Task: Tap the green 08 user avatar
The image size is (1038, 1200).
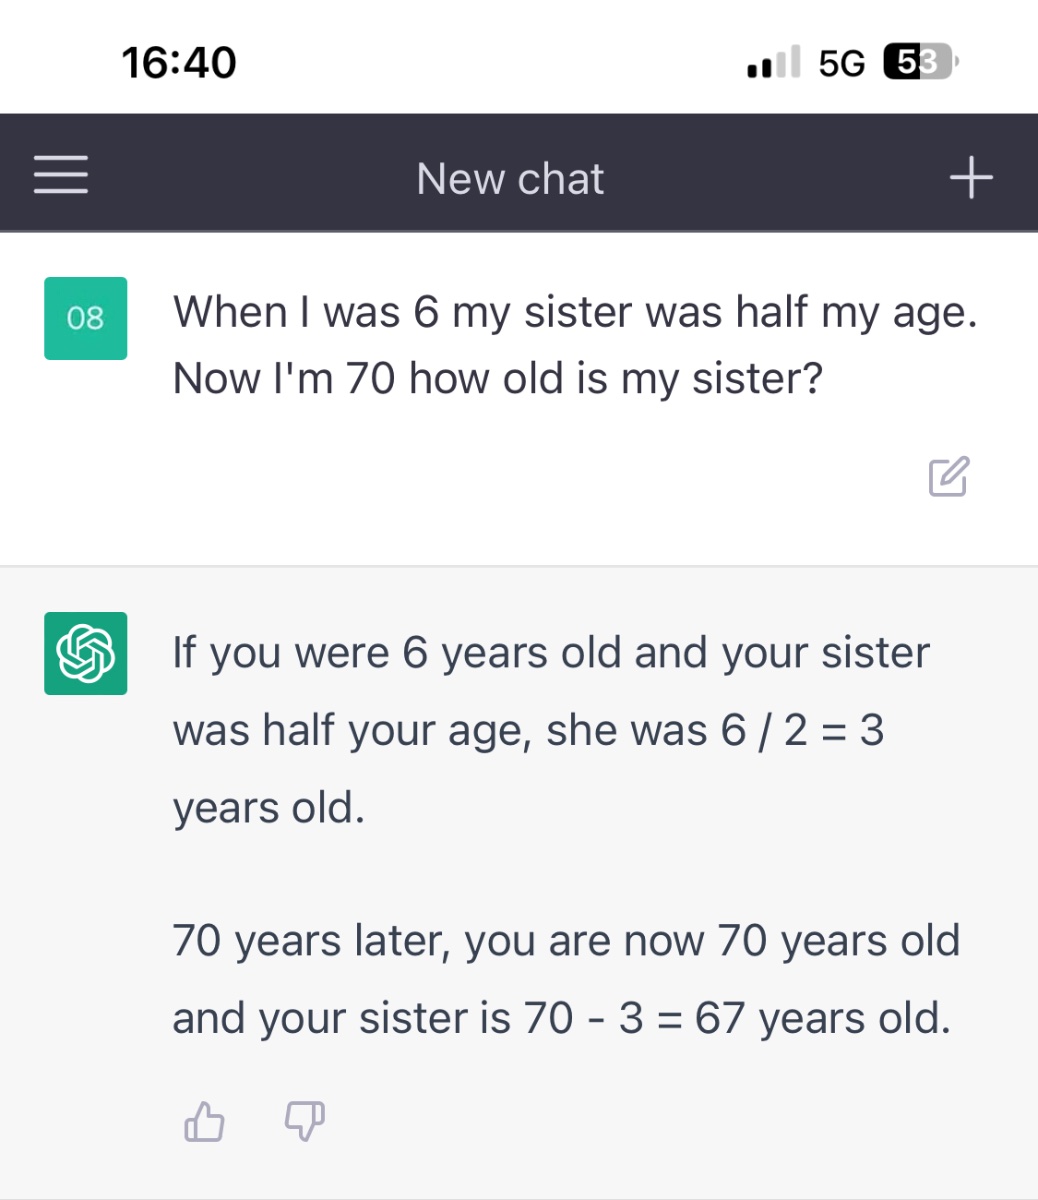Action: click(86, 318)
